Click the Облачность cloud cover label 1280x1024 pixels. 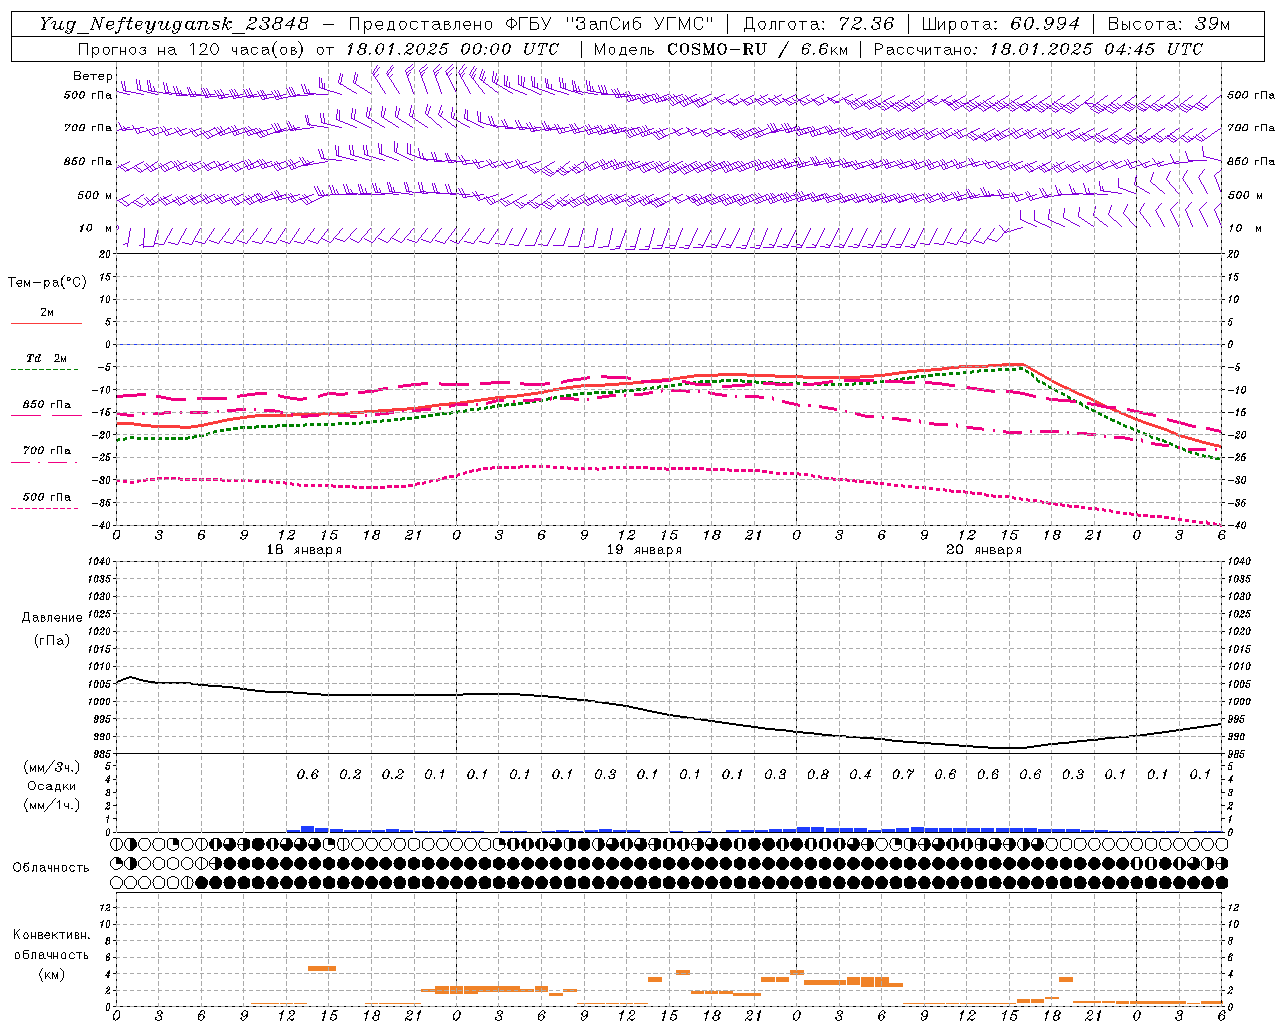tap(51, 867)
